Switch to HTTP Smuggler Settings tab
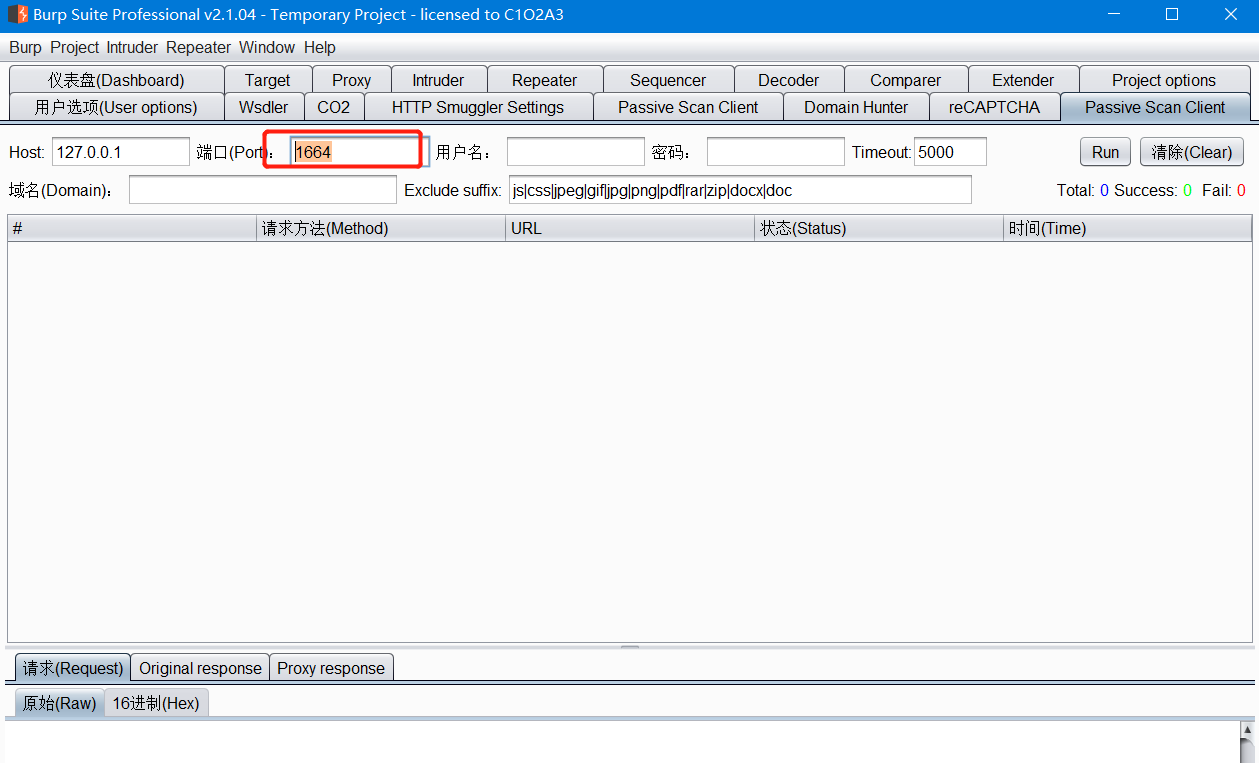This screenshot has height=763, width=1259. [478, 107]
